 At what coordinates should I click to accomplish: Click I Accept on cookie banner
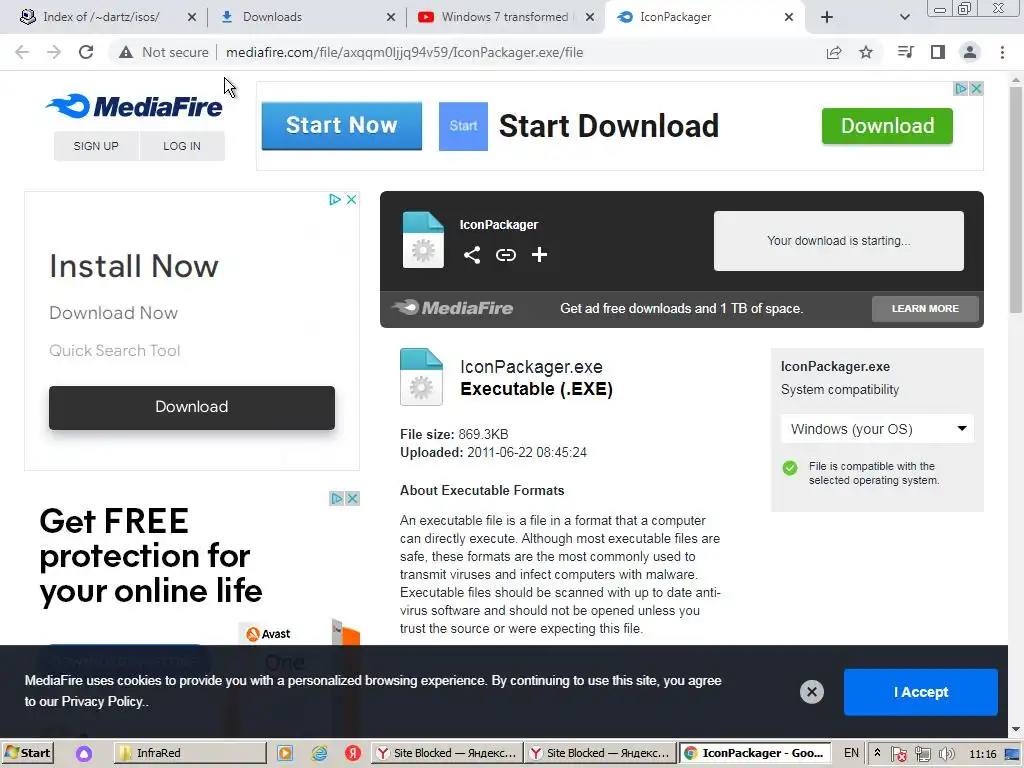[x=921, y=692]
